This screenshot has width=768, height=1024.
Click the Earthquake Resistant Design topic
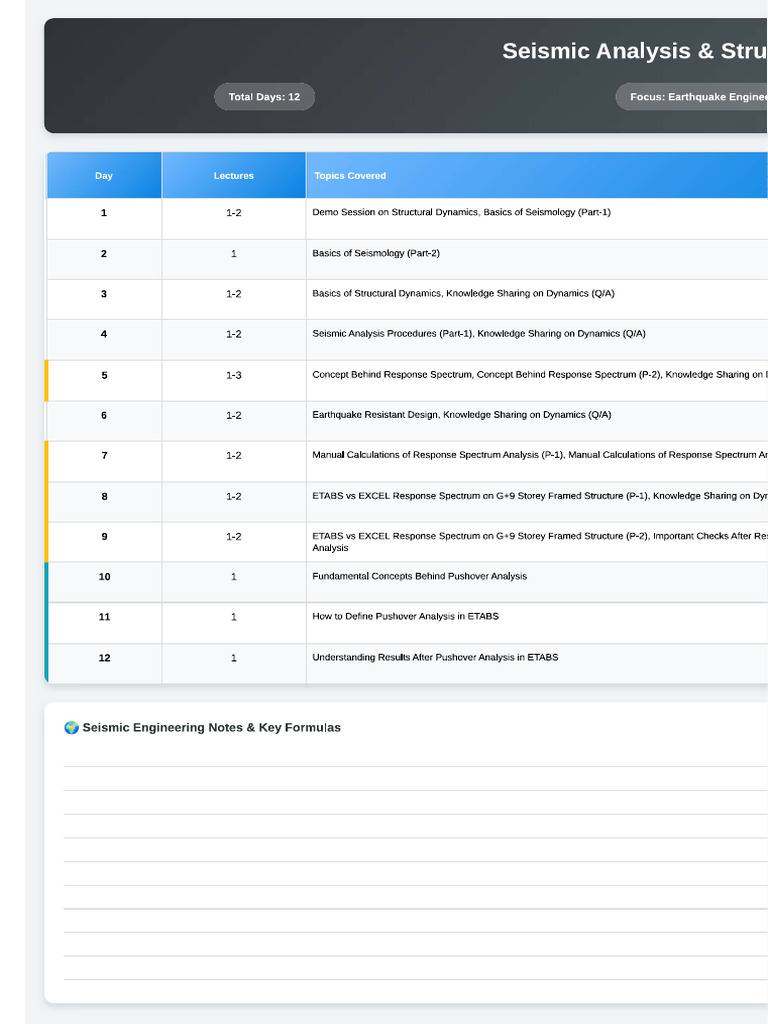[x=462, y=415]
